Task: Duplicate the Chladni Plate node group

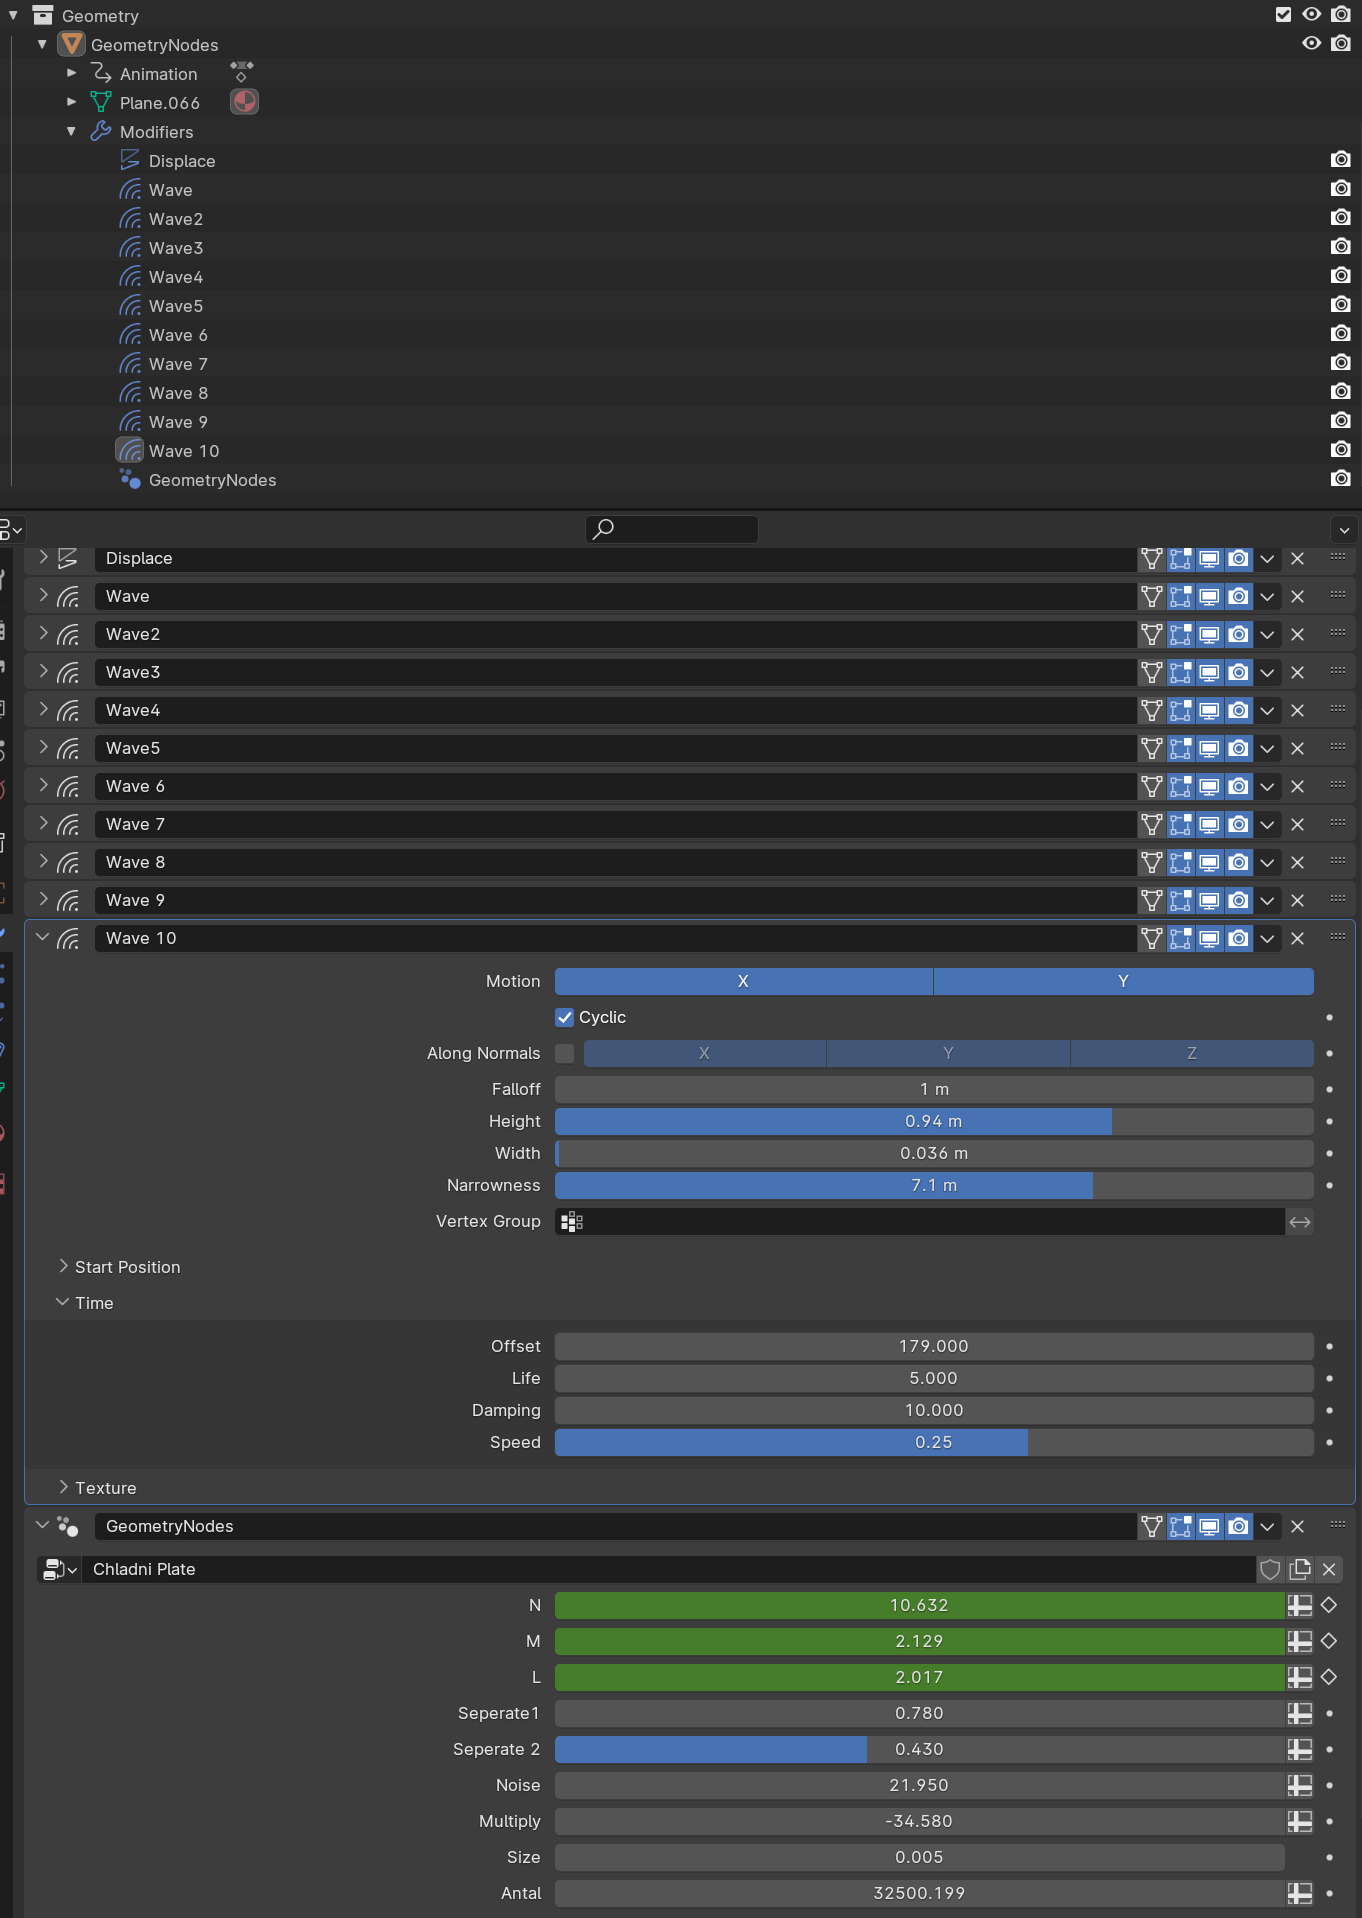Action: click(1300, 1569)
